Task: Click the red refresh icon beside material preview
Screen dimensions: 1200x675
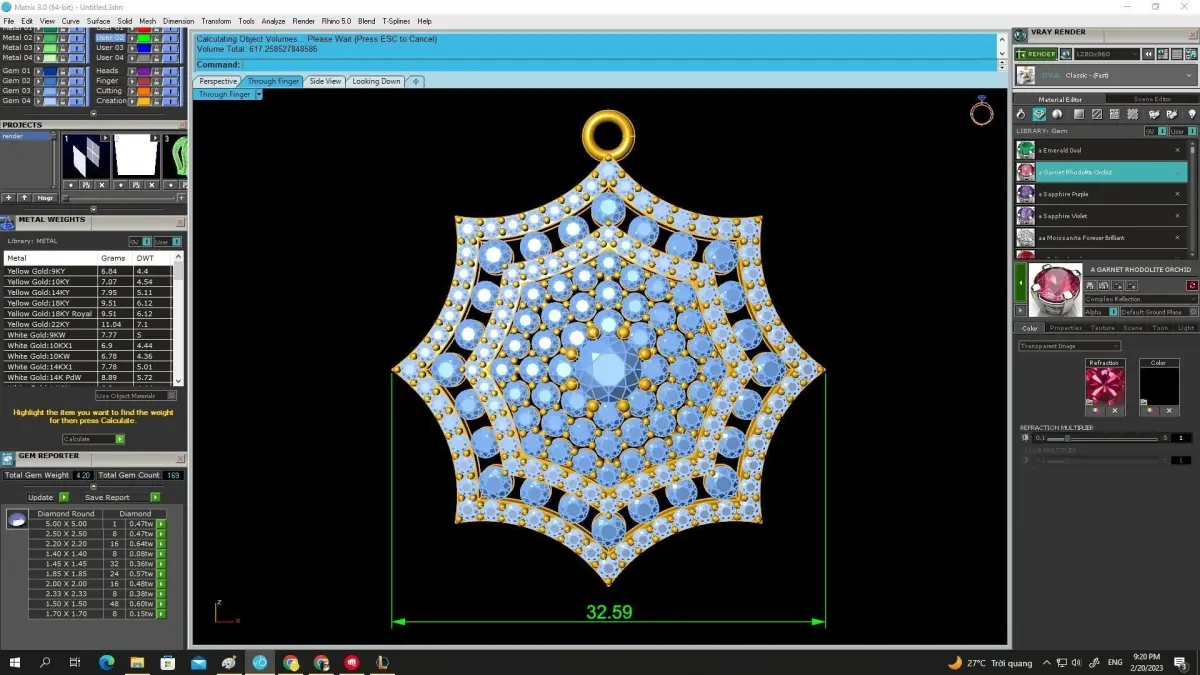Action: point(1192,285)
